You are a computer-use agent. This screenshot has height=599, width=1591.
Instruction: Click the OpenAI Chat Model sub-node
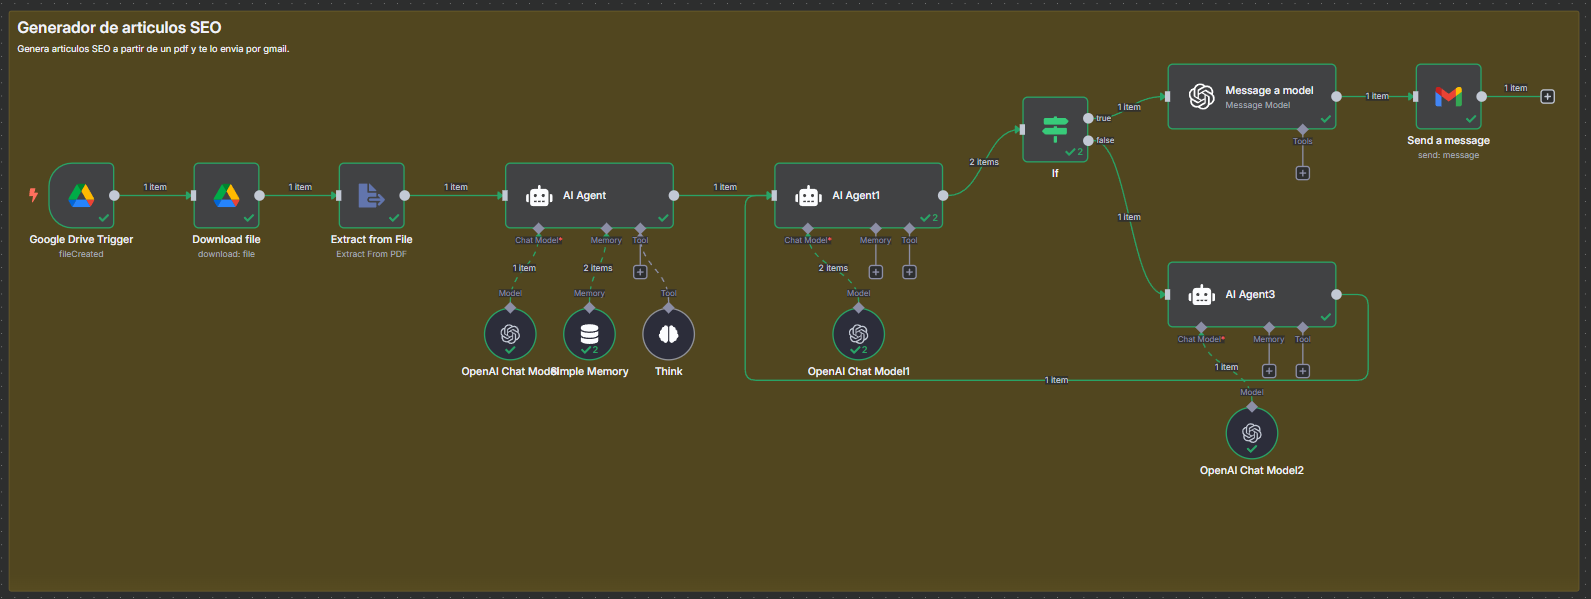point(510,334)
